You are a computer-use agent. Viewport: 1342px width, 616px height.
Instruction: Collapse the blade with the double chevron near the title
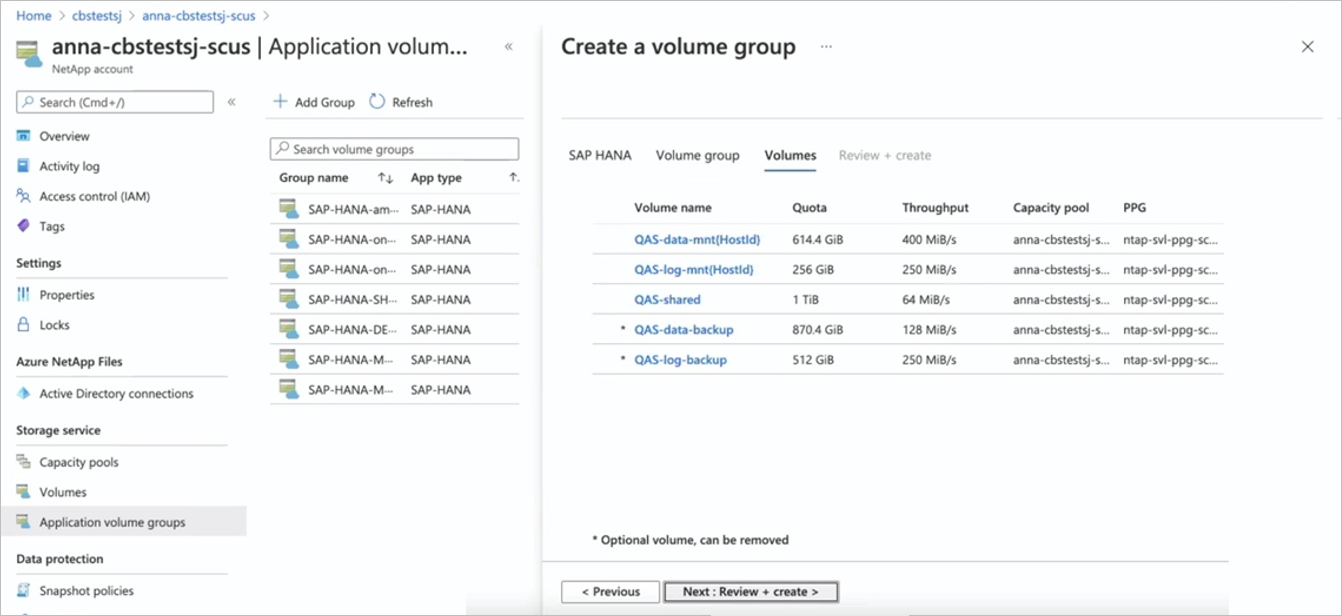pyautogui.click(x=508, y=47)
